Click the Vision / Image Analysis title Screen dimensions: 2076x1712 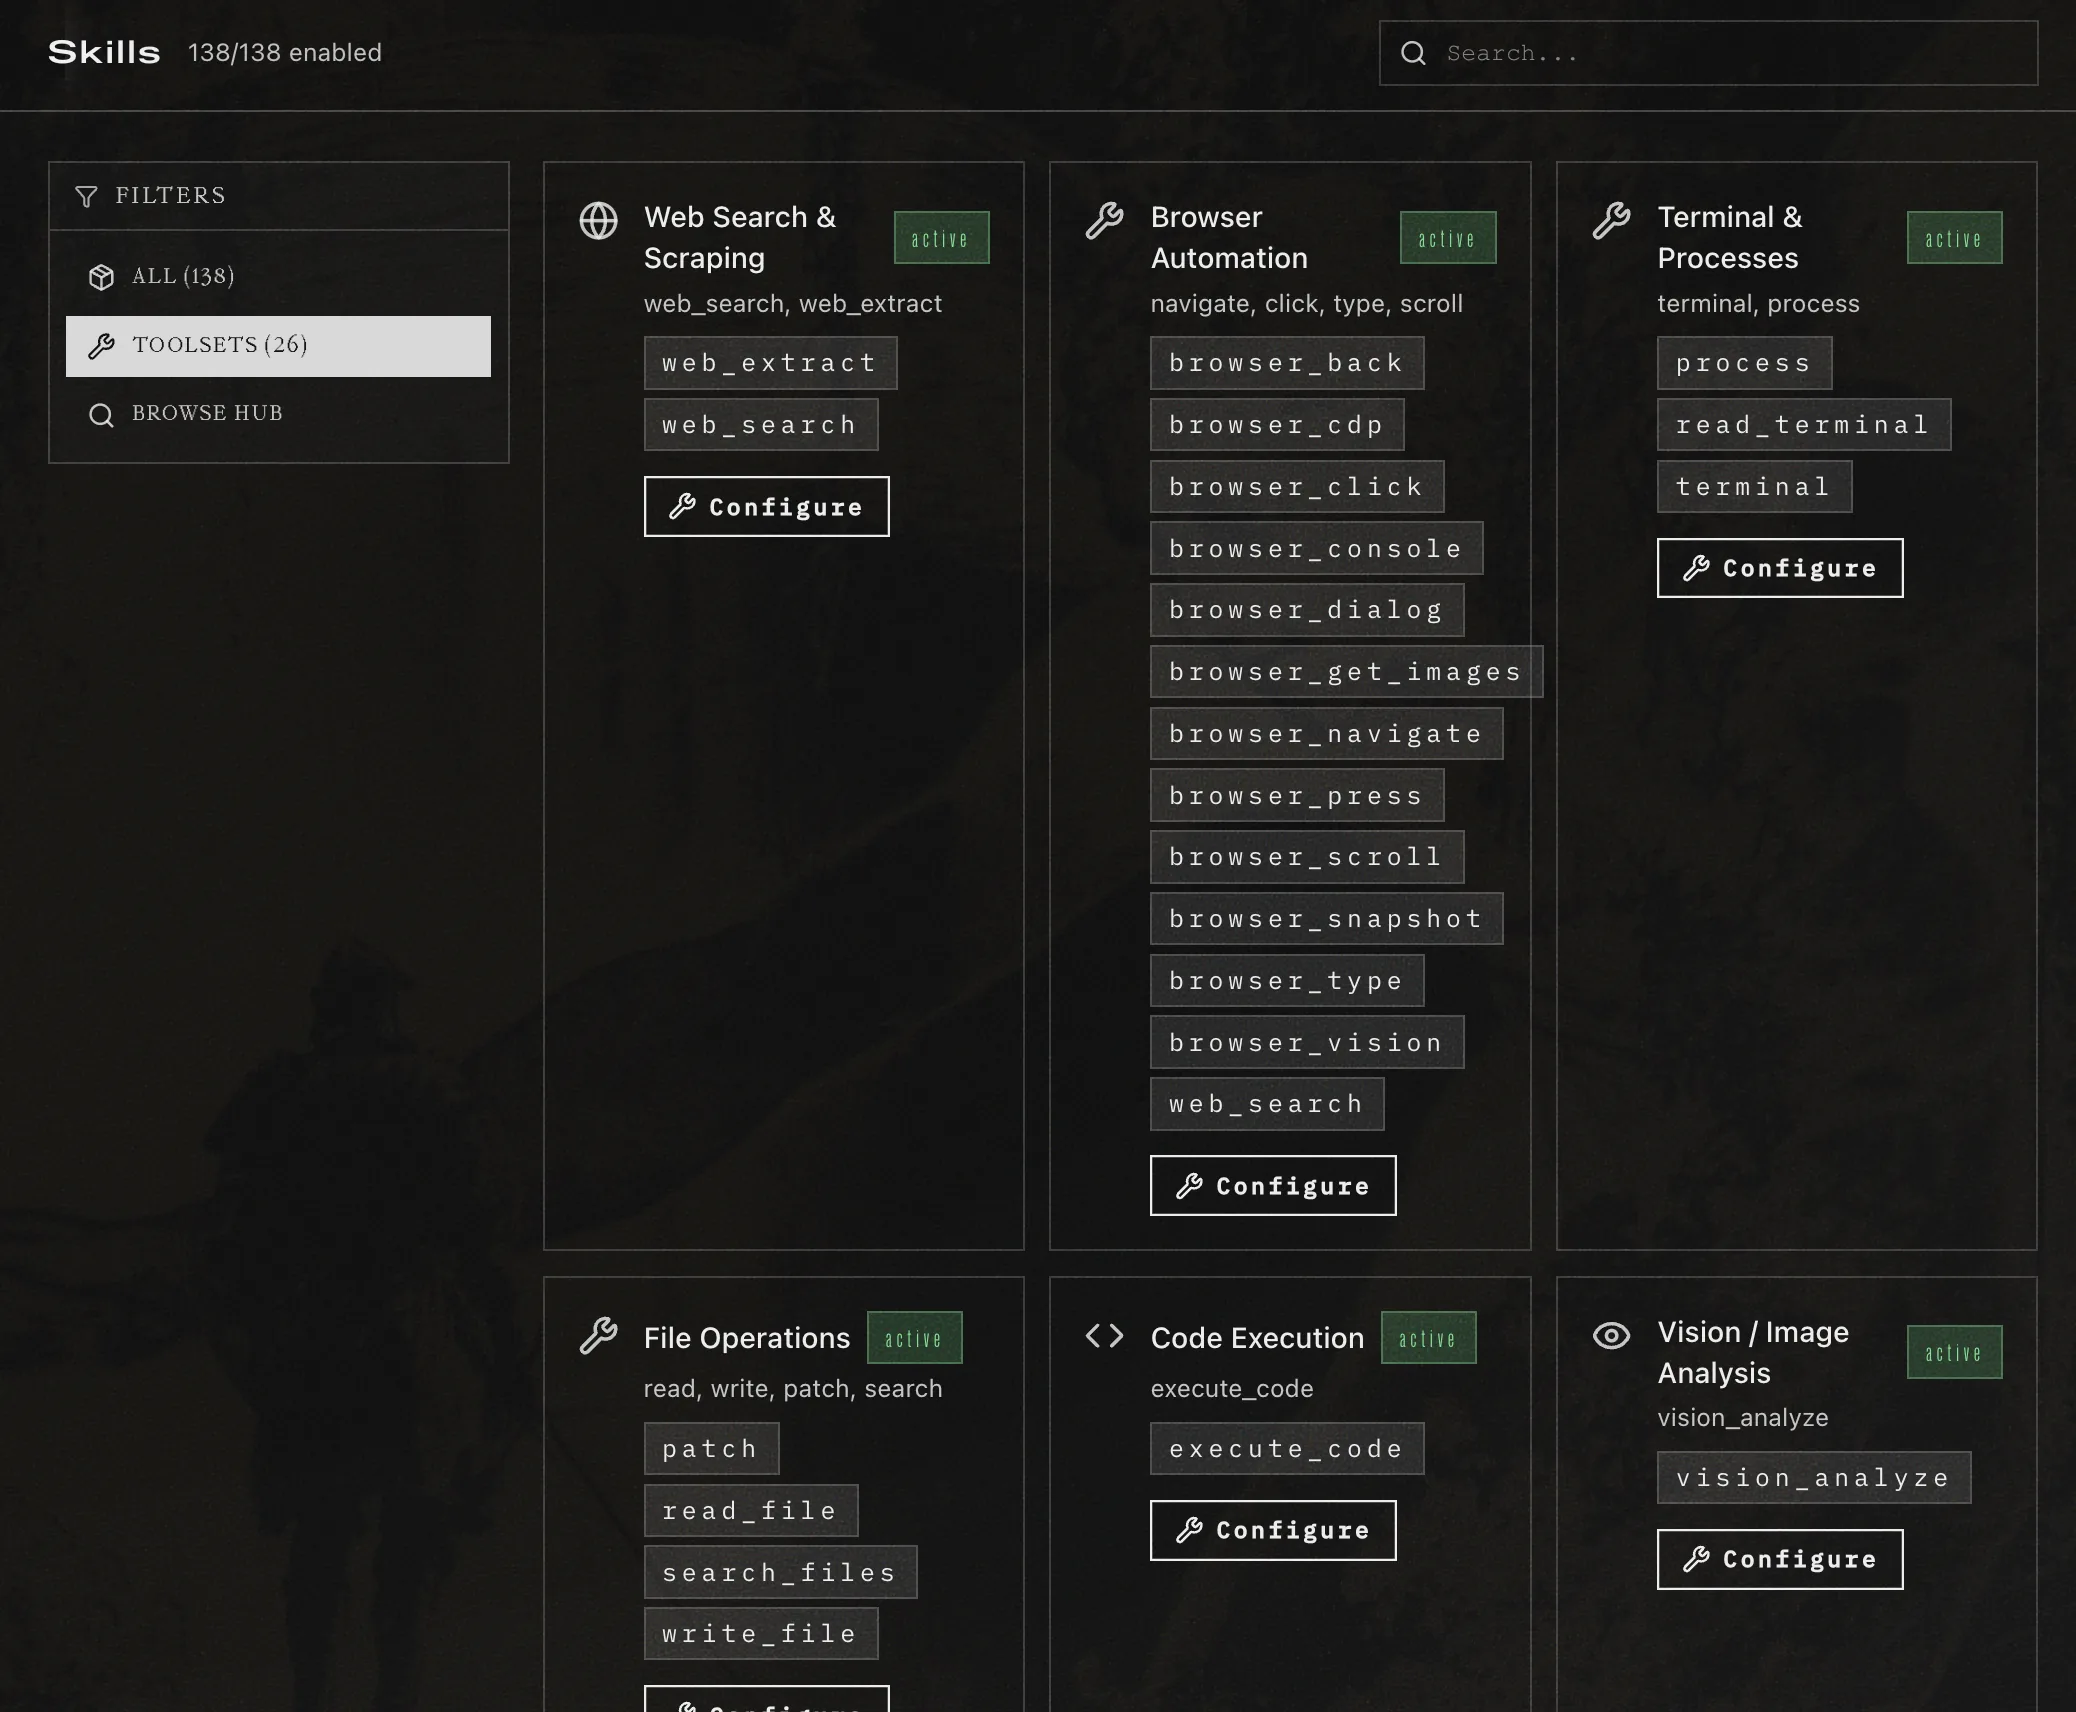(1753, 1352)
